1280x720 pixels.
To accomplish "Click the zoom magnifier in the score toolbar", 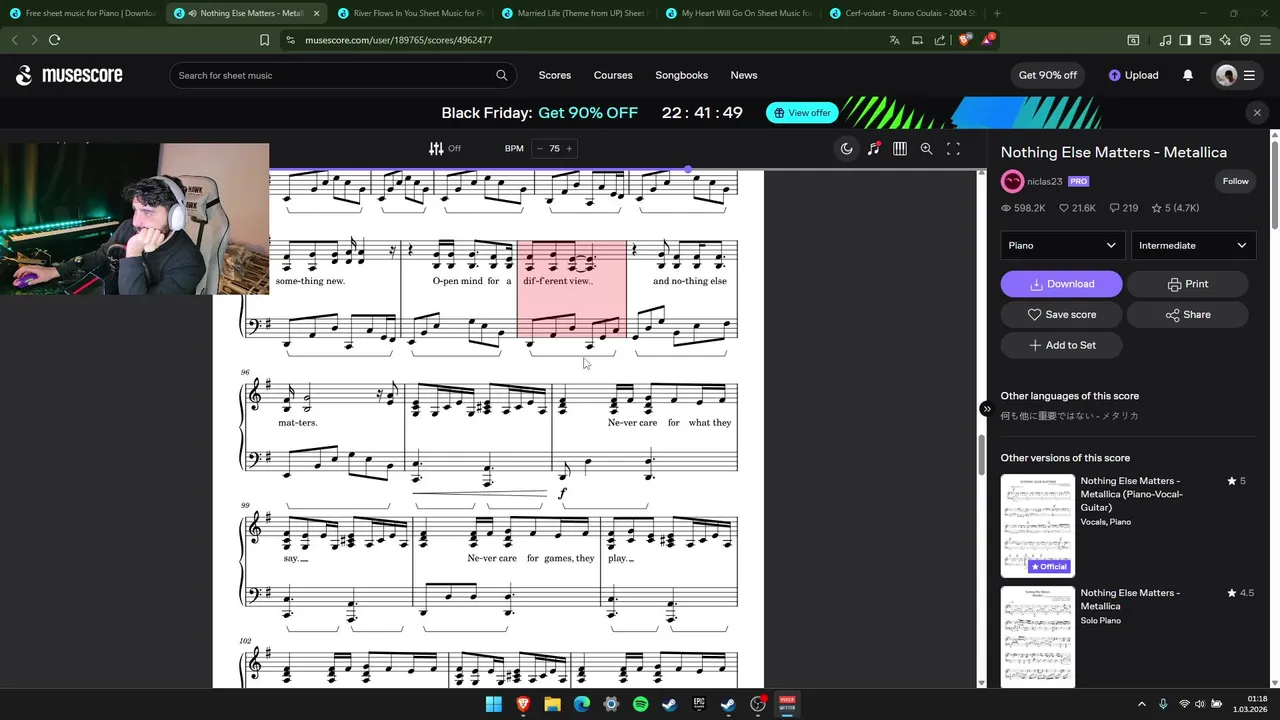I will pyautogui.click(x=927, y=148).
